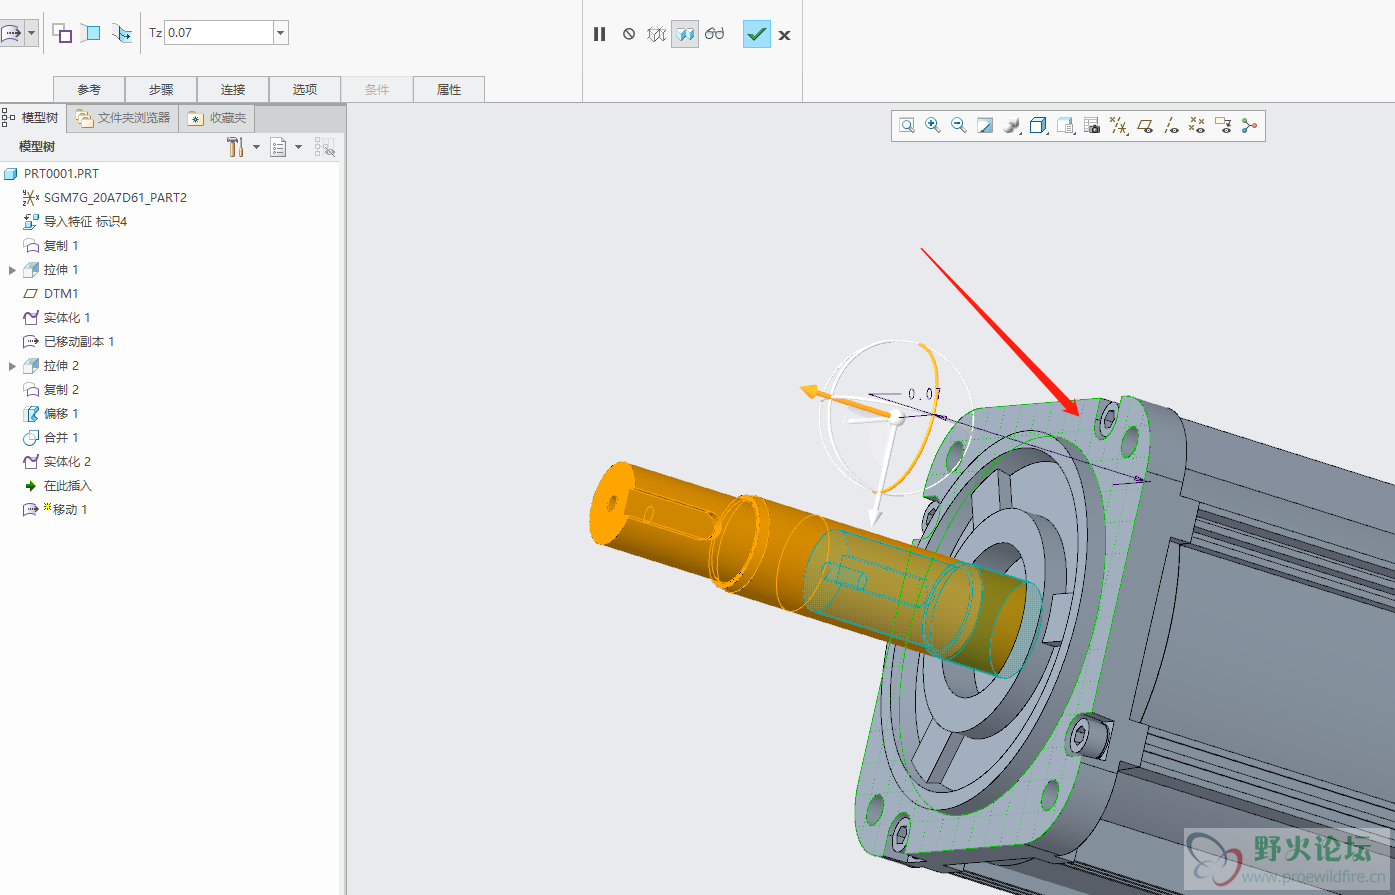Click the glasses verify mode icon
Screen dimensions: 1395x895
(714, 34)
